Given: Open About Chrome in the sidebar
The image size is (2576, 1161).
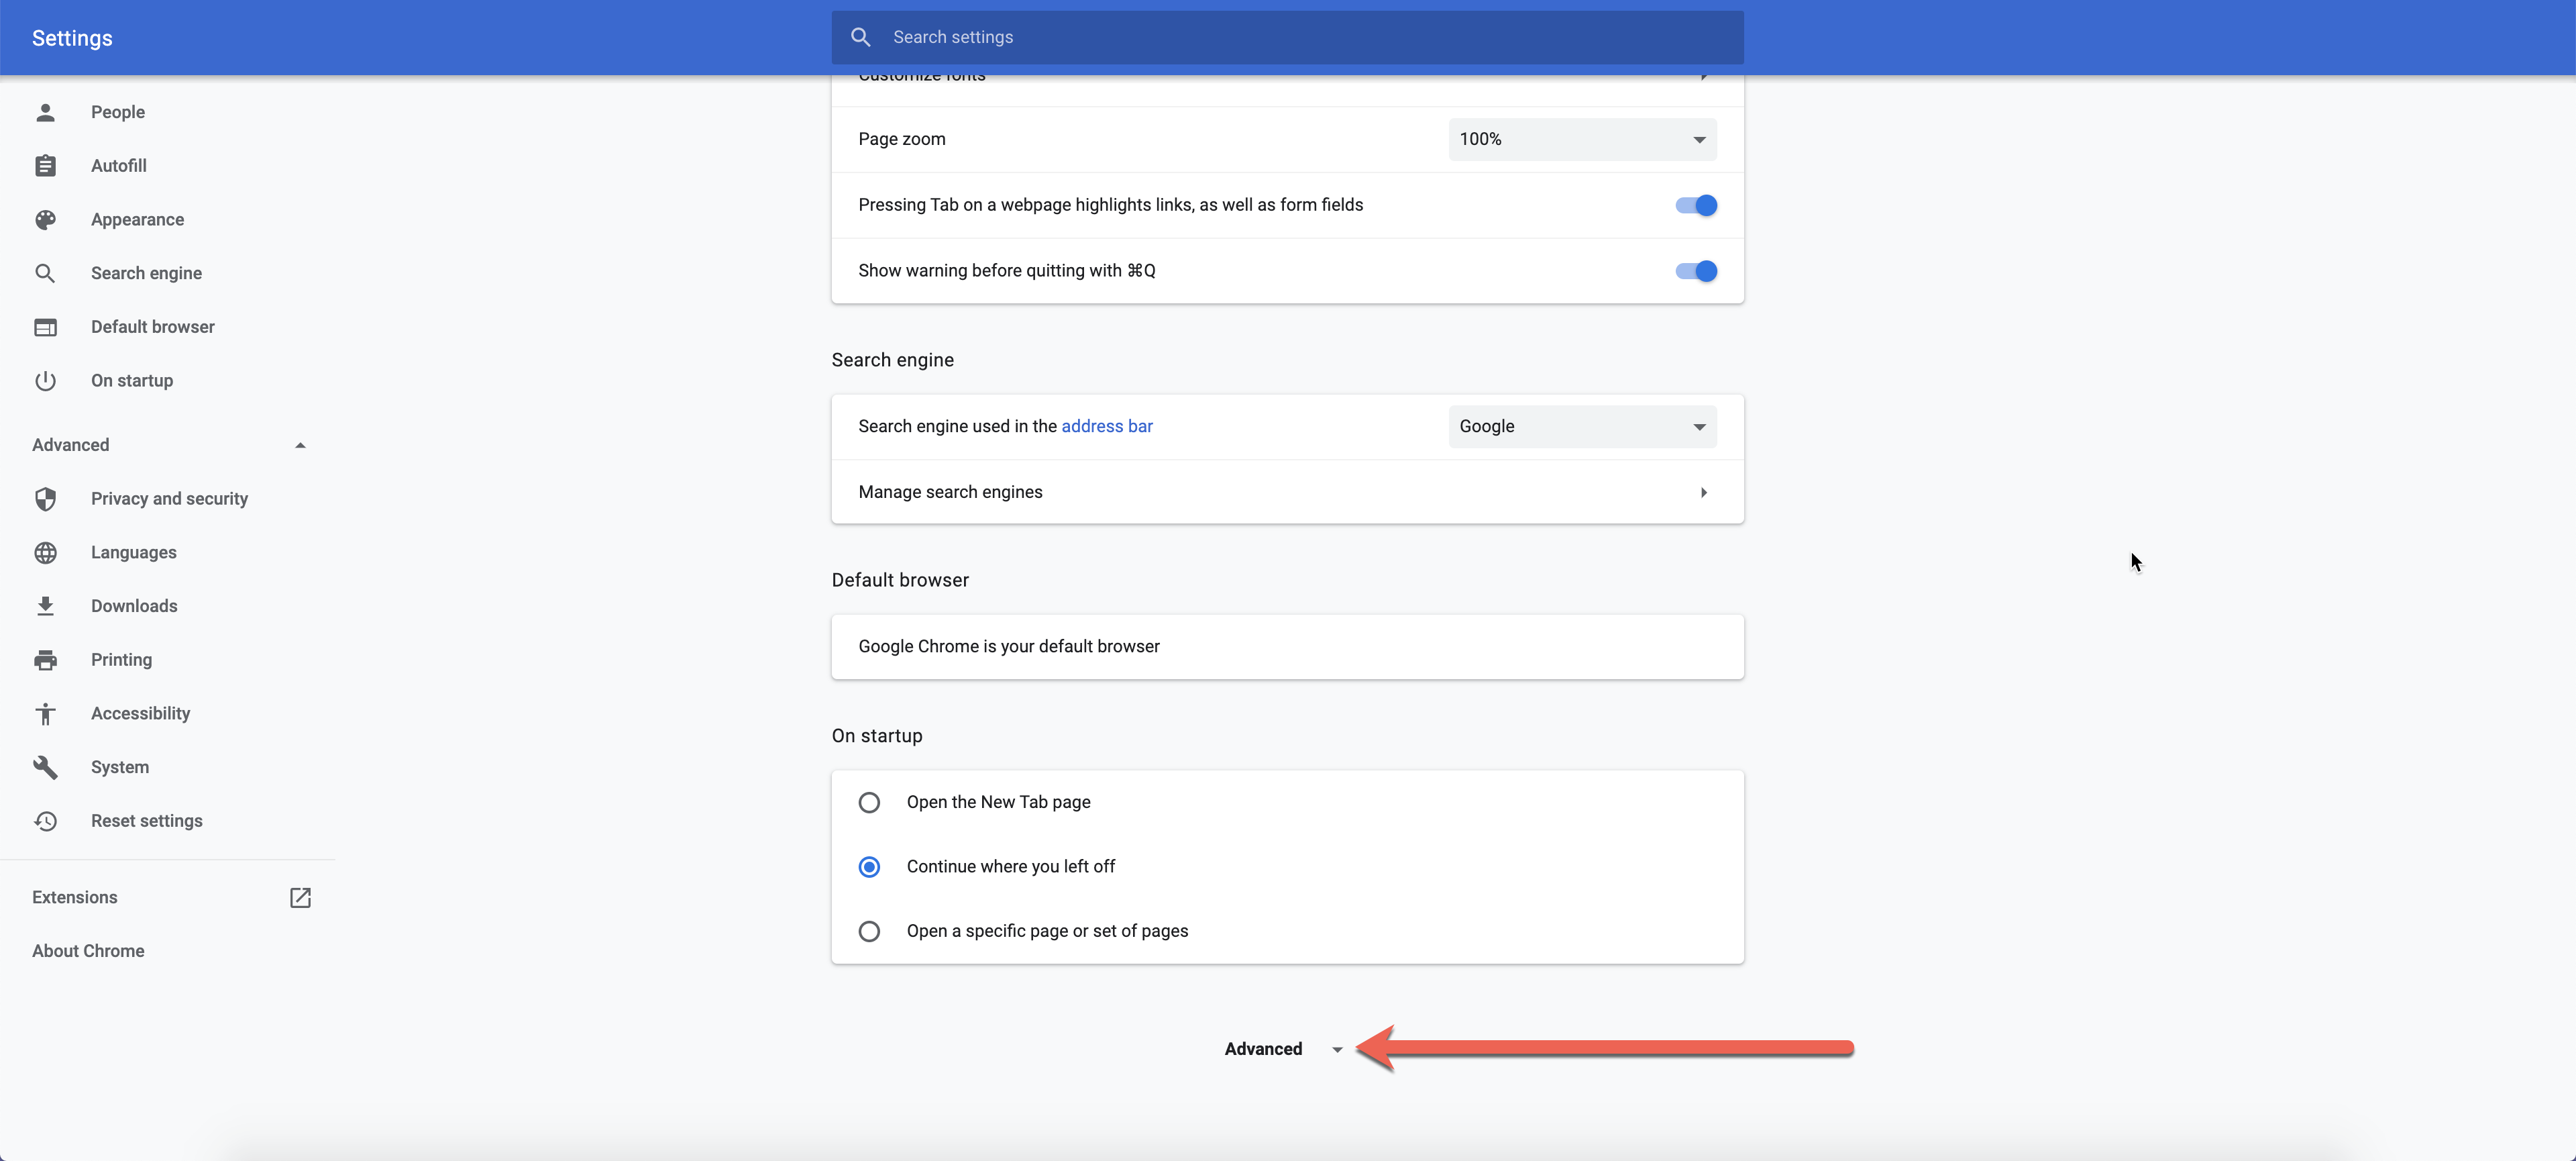Looking at the screenshot, I should tap(88, 951).
